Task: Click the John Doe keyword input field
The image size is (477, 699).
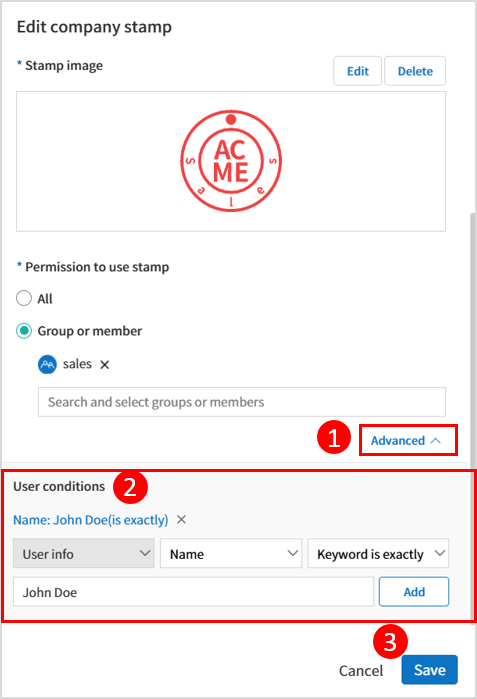Action: point(193,592)
